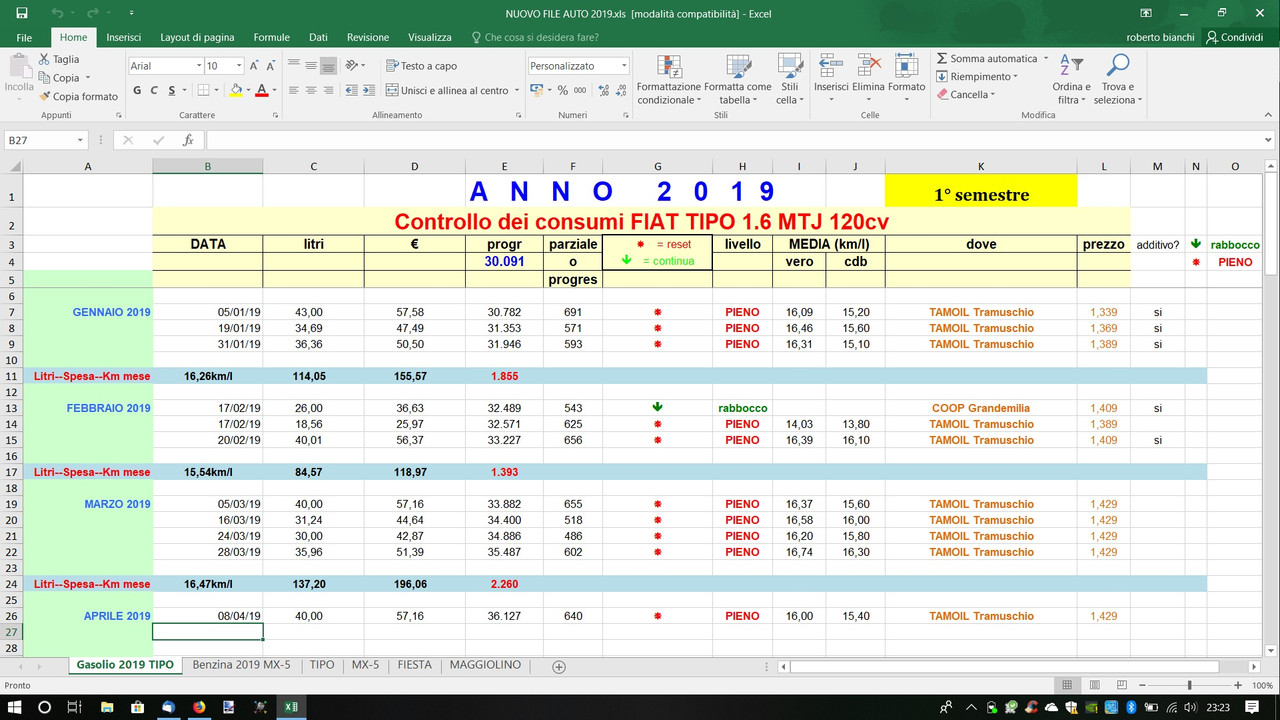Expand the Name Box dropdown arrow
Viewport: 1280px width, 720px height.
79,140
